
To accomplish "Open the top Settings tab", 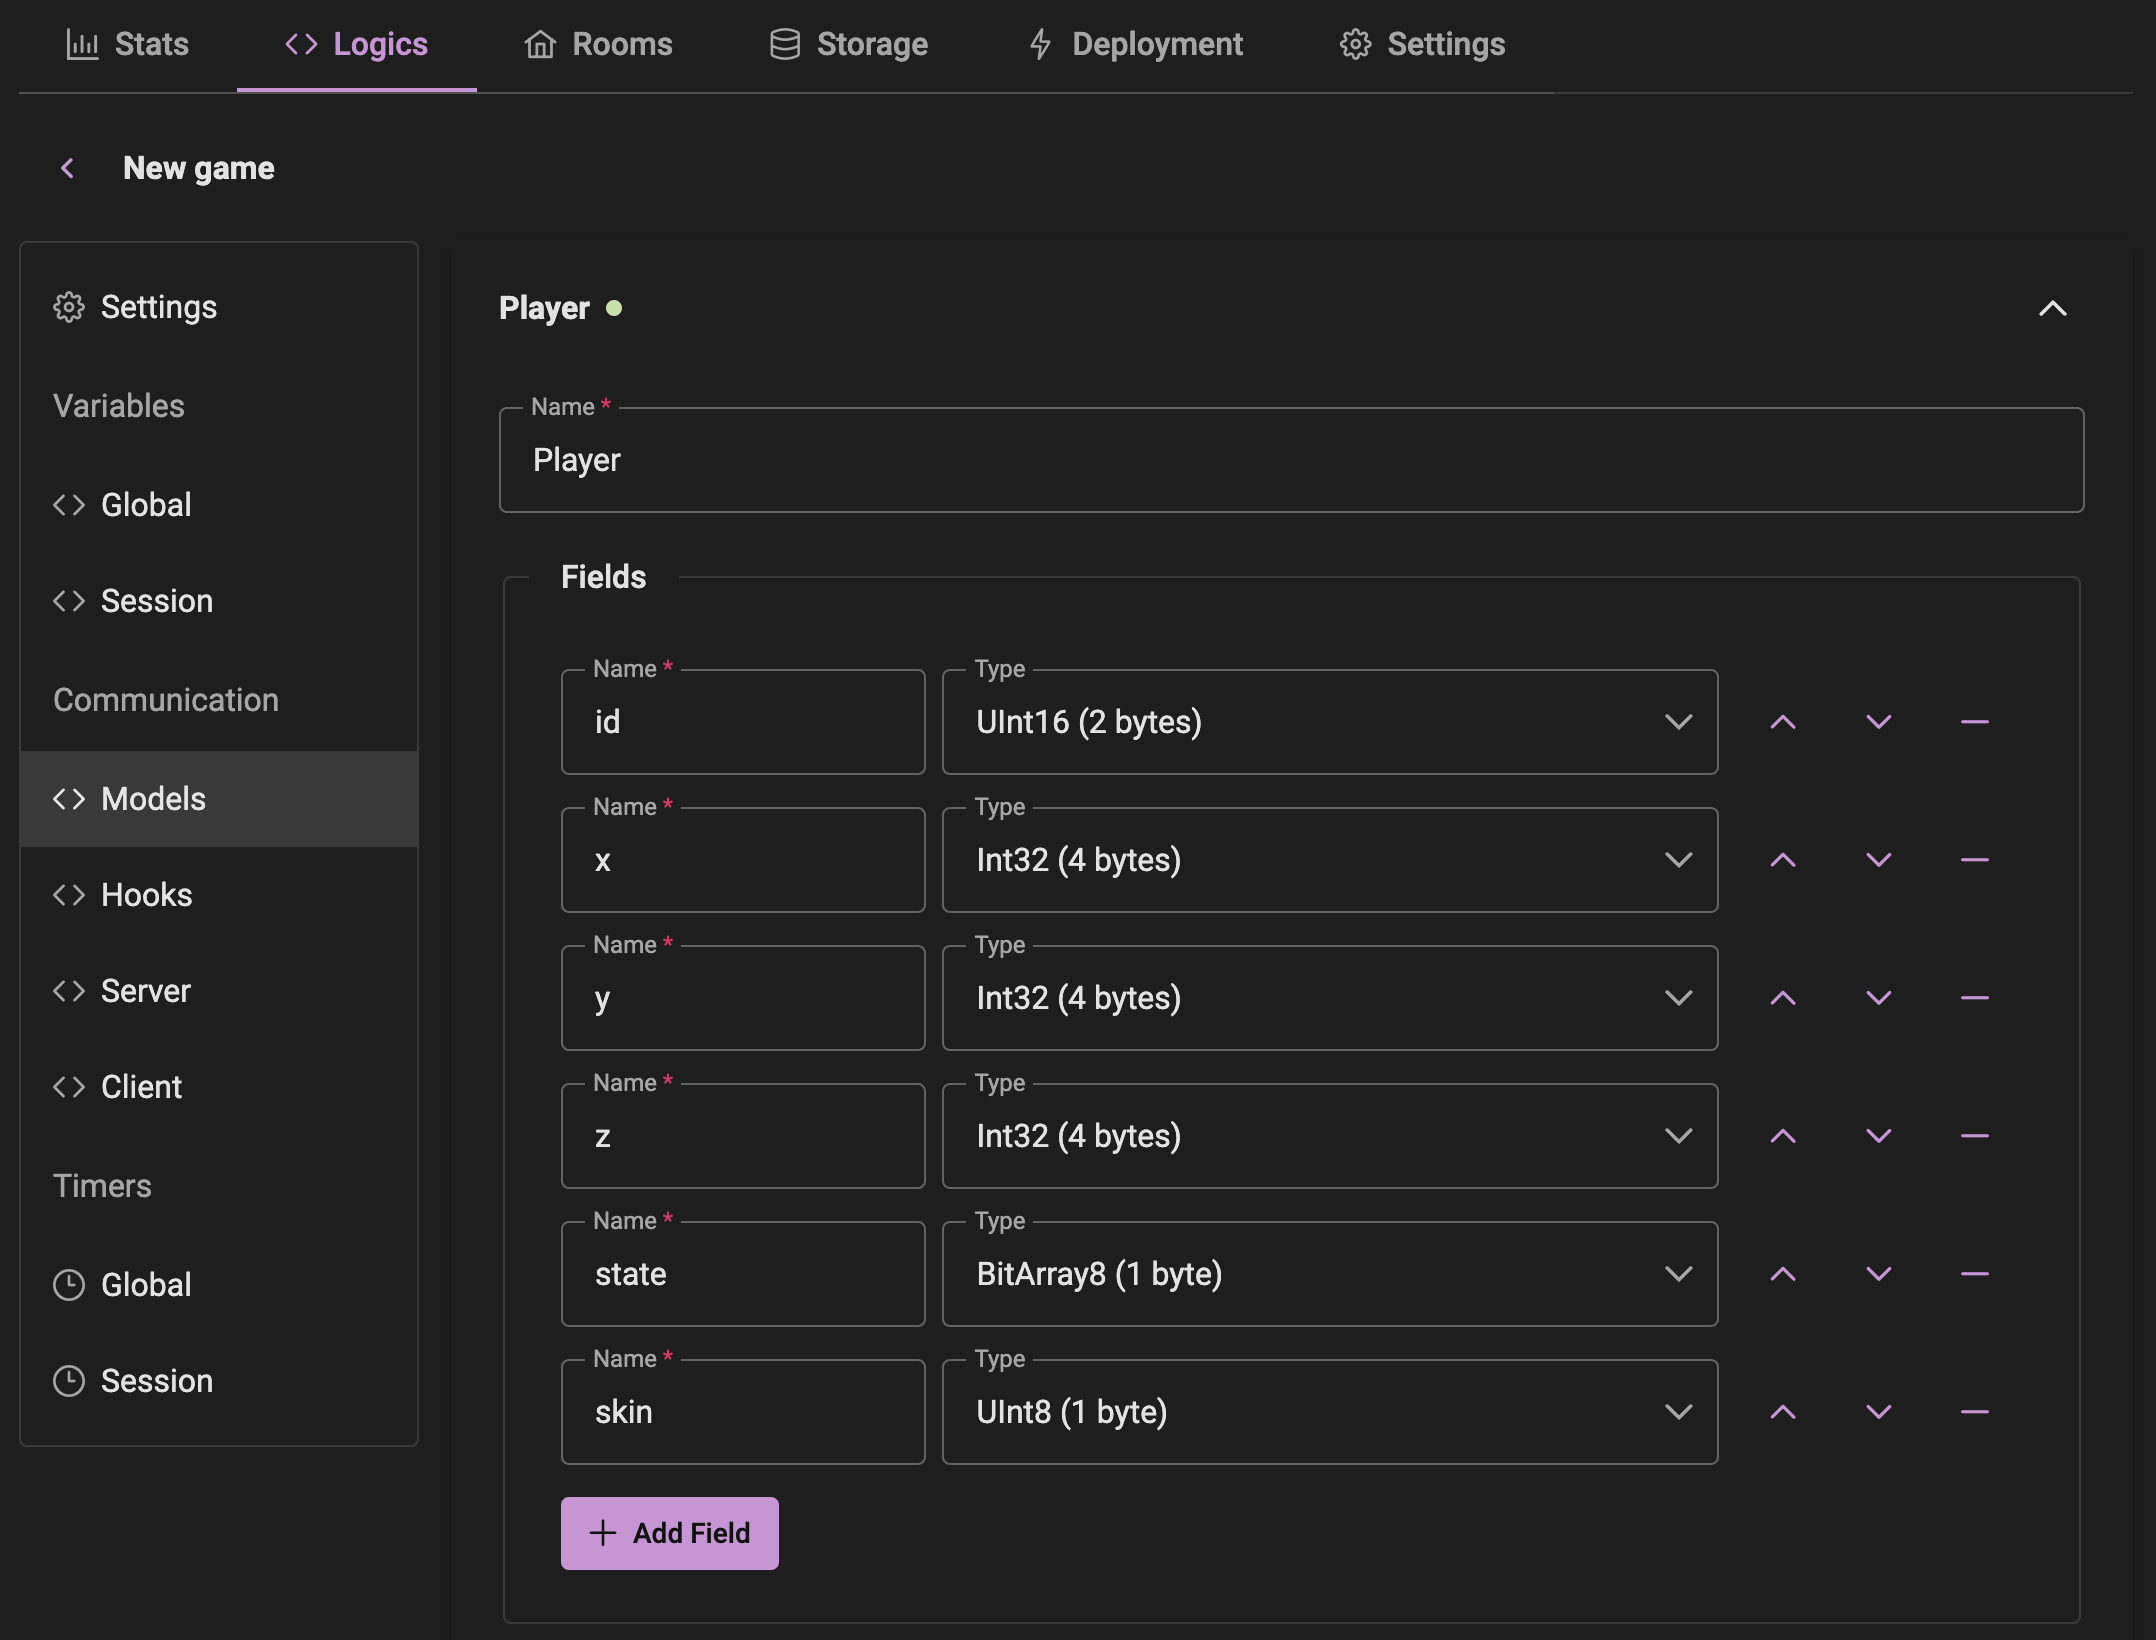I will 1422,44.
